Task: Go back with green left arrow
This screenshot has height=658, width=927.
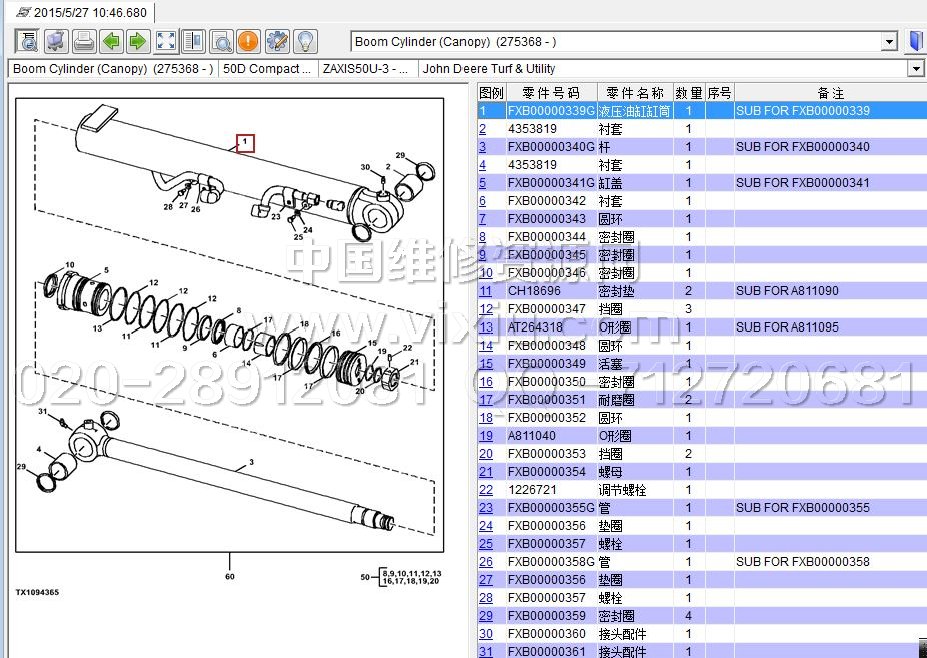Action: click(111, 41)
